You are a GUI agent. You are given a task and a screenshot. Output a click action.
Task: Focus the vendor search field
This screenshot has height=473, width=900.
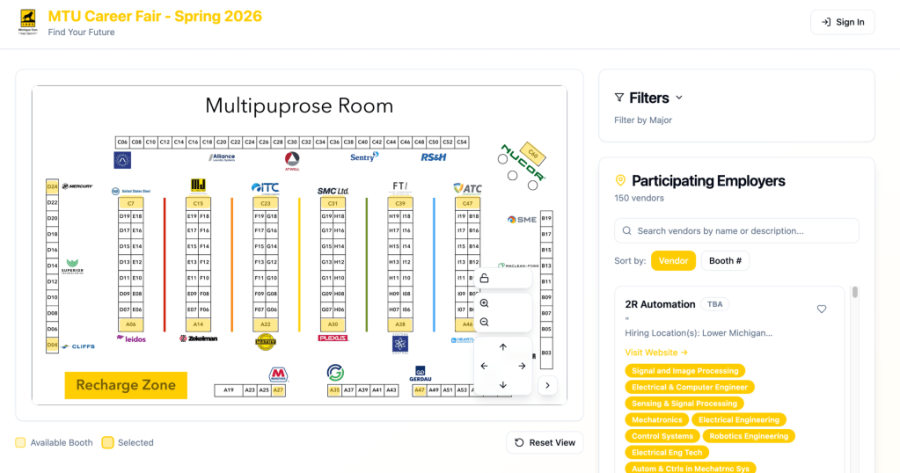(x=736, y=231)
